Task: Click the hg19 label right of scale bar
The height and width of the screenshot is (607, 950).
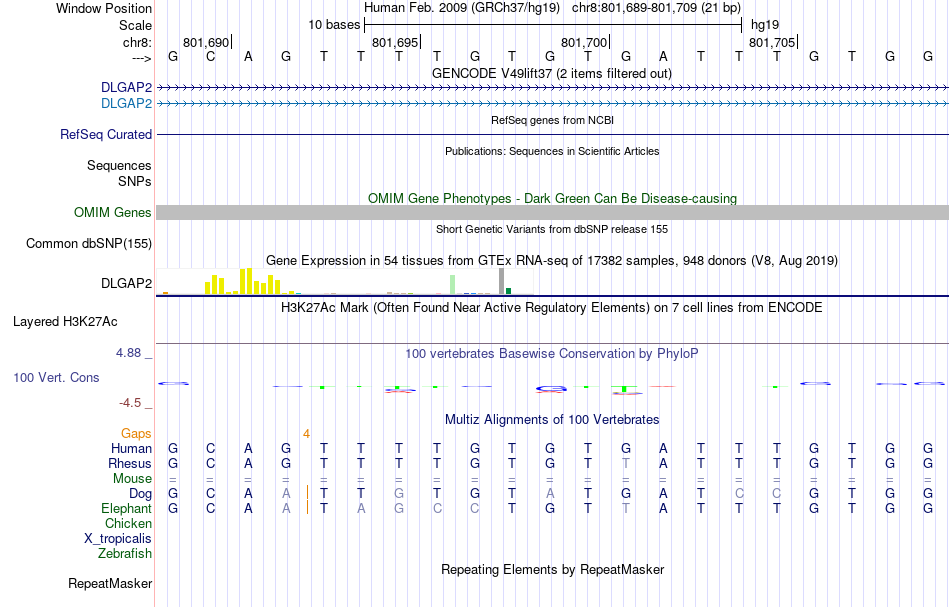Action: click(765, 25)
